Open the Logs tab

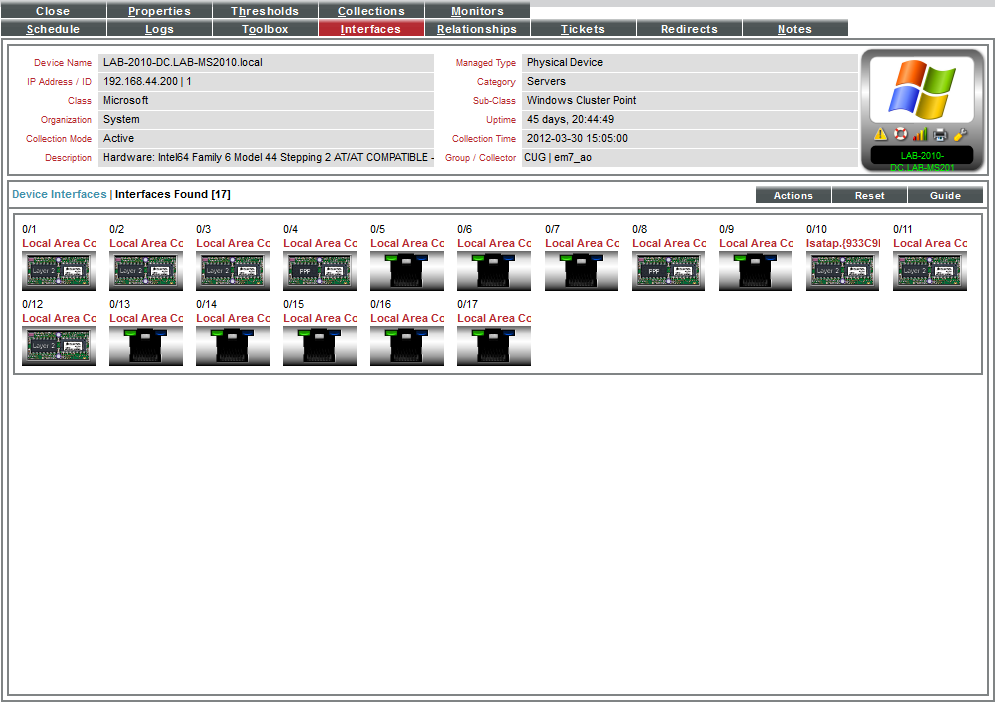(x=159, y=29)
